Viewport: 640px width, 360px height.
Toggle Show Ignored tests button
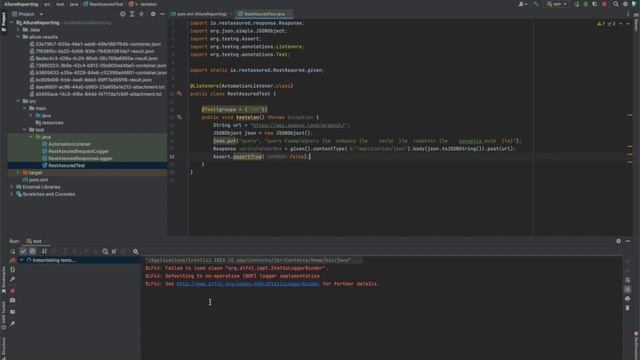coord(33,251)
